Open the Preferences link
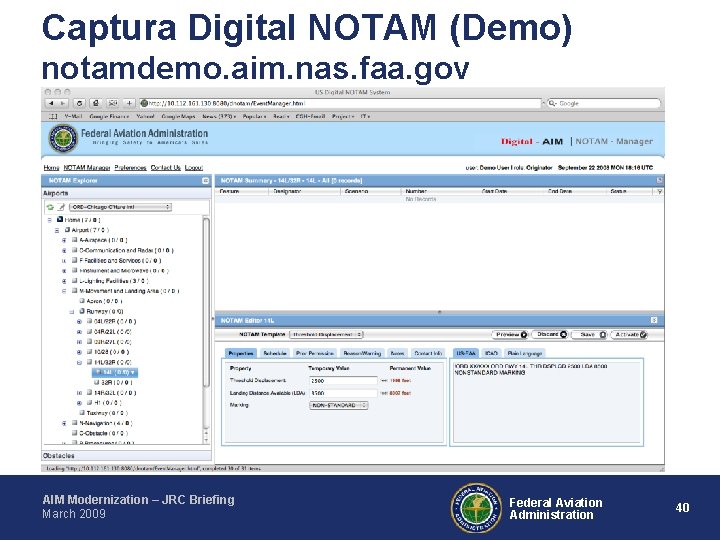This screenshot has width=720, height=540. tap(130, 168)
